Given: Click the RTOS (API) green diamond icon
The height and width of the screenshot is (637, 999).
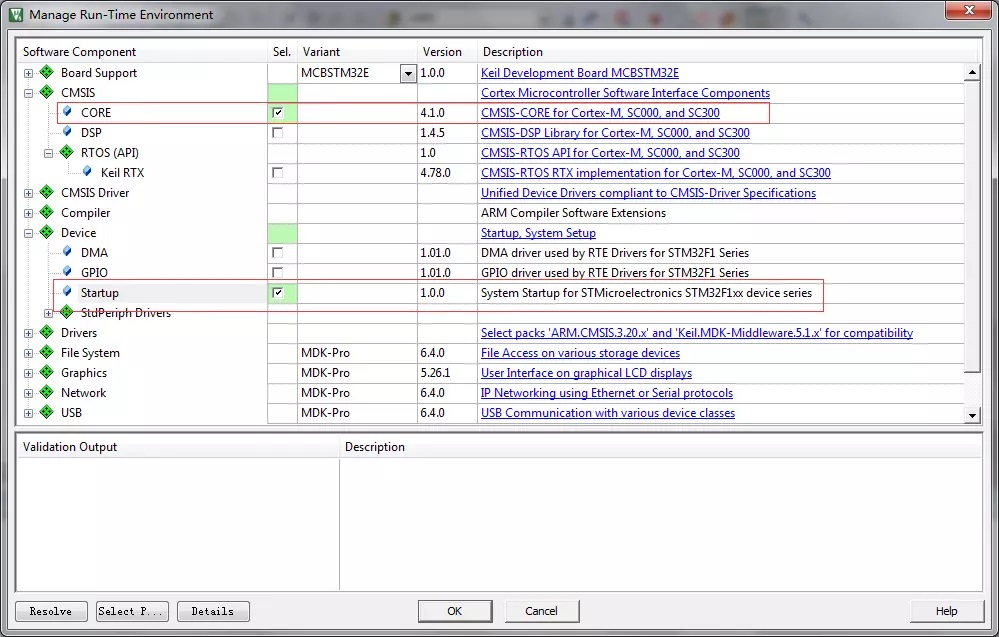Looking at the screenshot, I should click(x=67, y=152).
